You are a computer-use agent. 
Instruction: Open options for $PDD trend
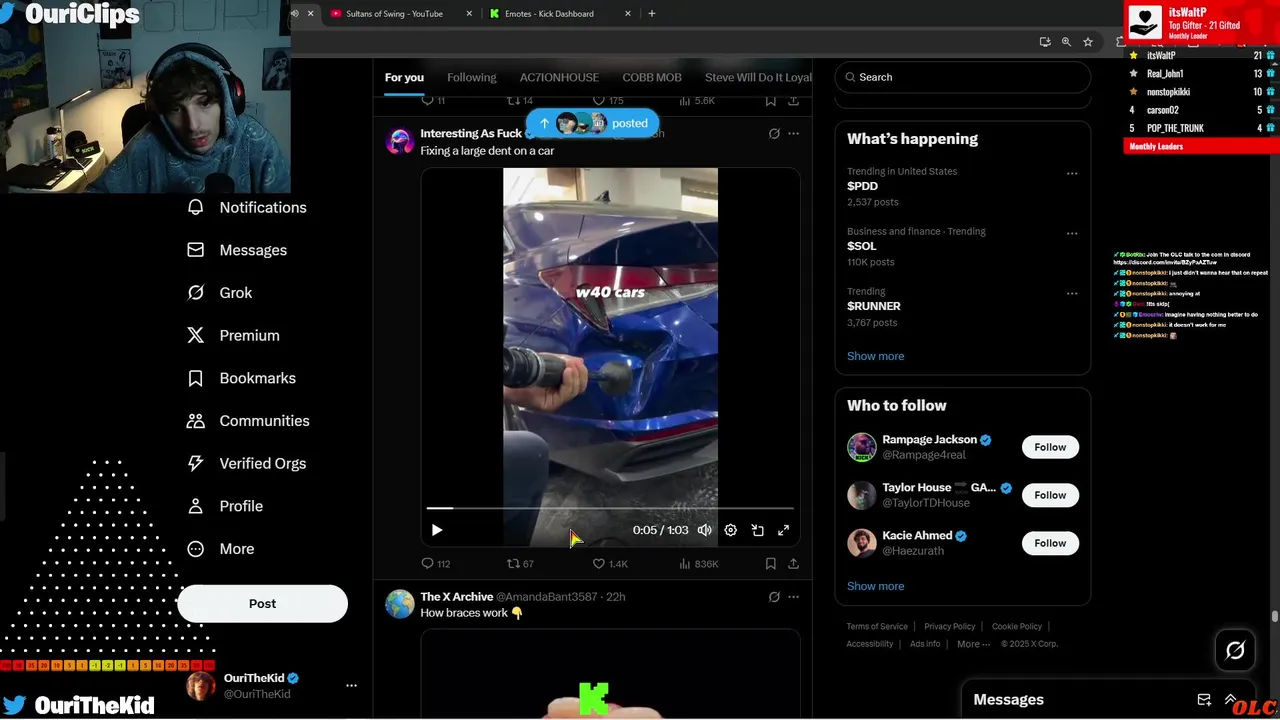(x=1072, y=173)
